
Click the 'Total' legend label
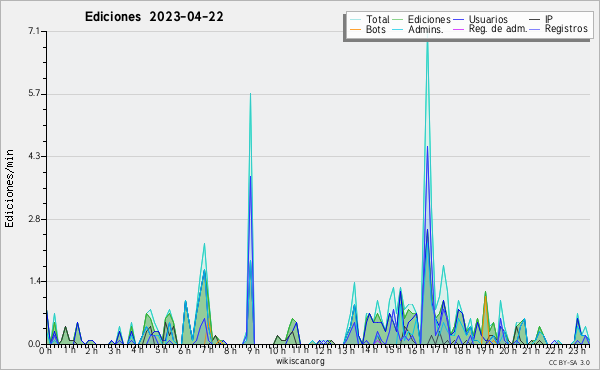click(x=378, y=19)
